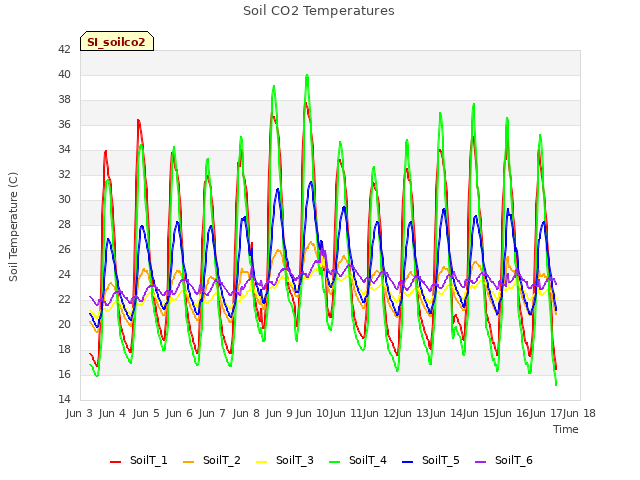The height and width of the screenshot is (480, 640).
Task: Click the 42 y-axis tick label
Action: click(x=64, y=49)
